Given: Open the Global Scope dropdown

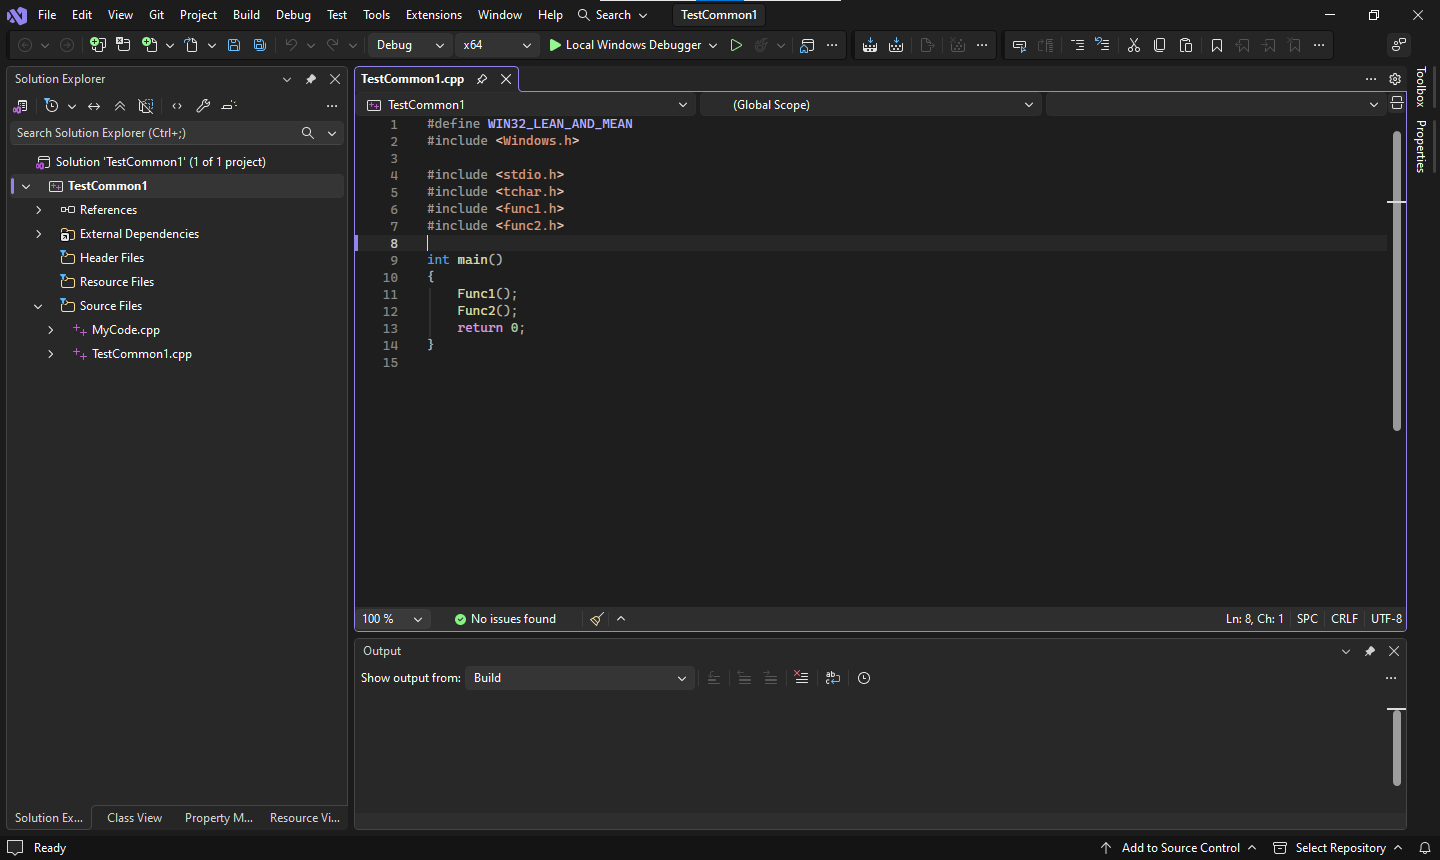Looking at the screenshot, I should (870, 104).
